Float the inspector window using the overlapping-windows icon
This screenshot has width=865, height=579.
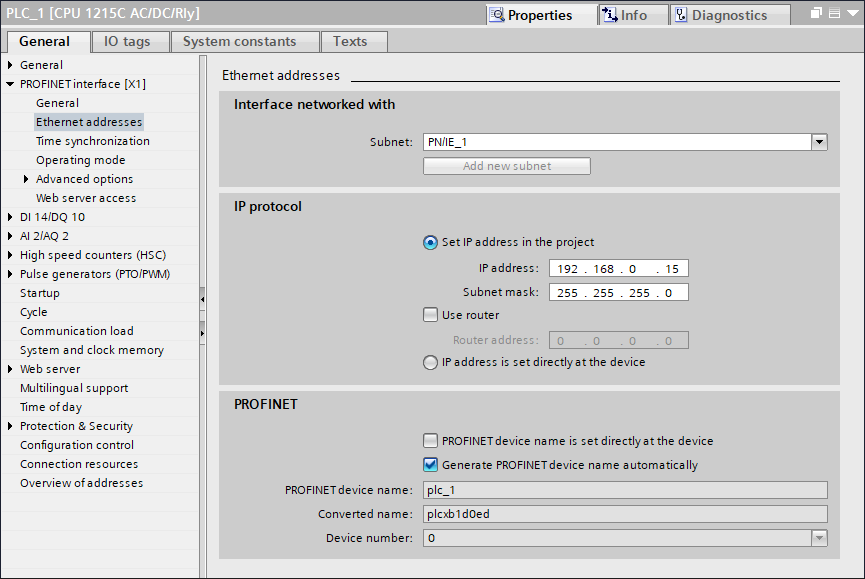point(816,14)
